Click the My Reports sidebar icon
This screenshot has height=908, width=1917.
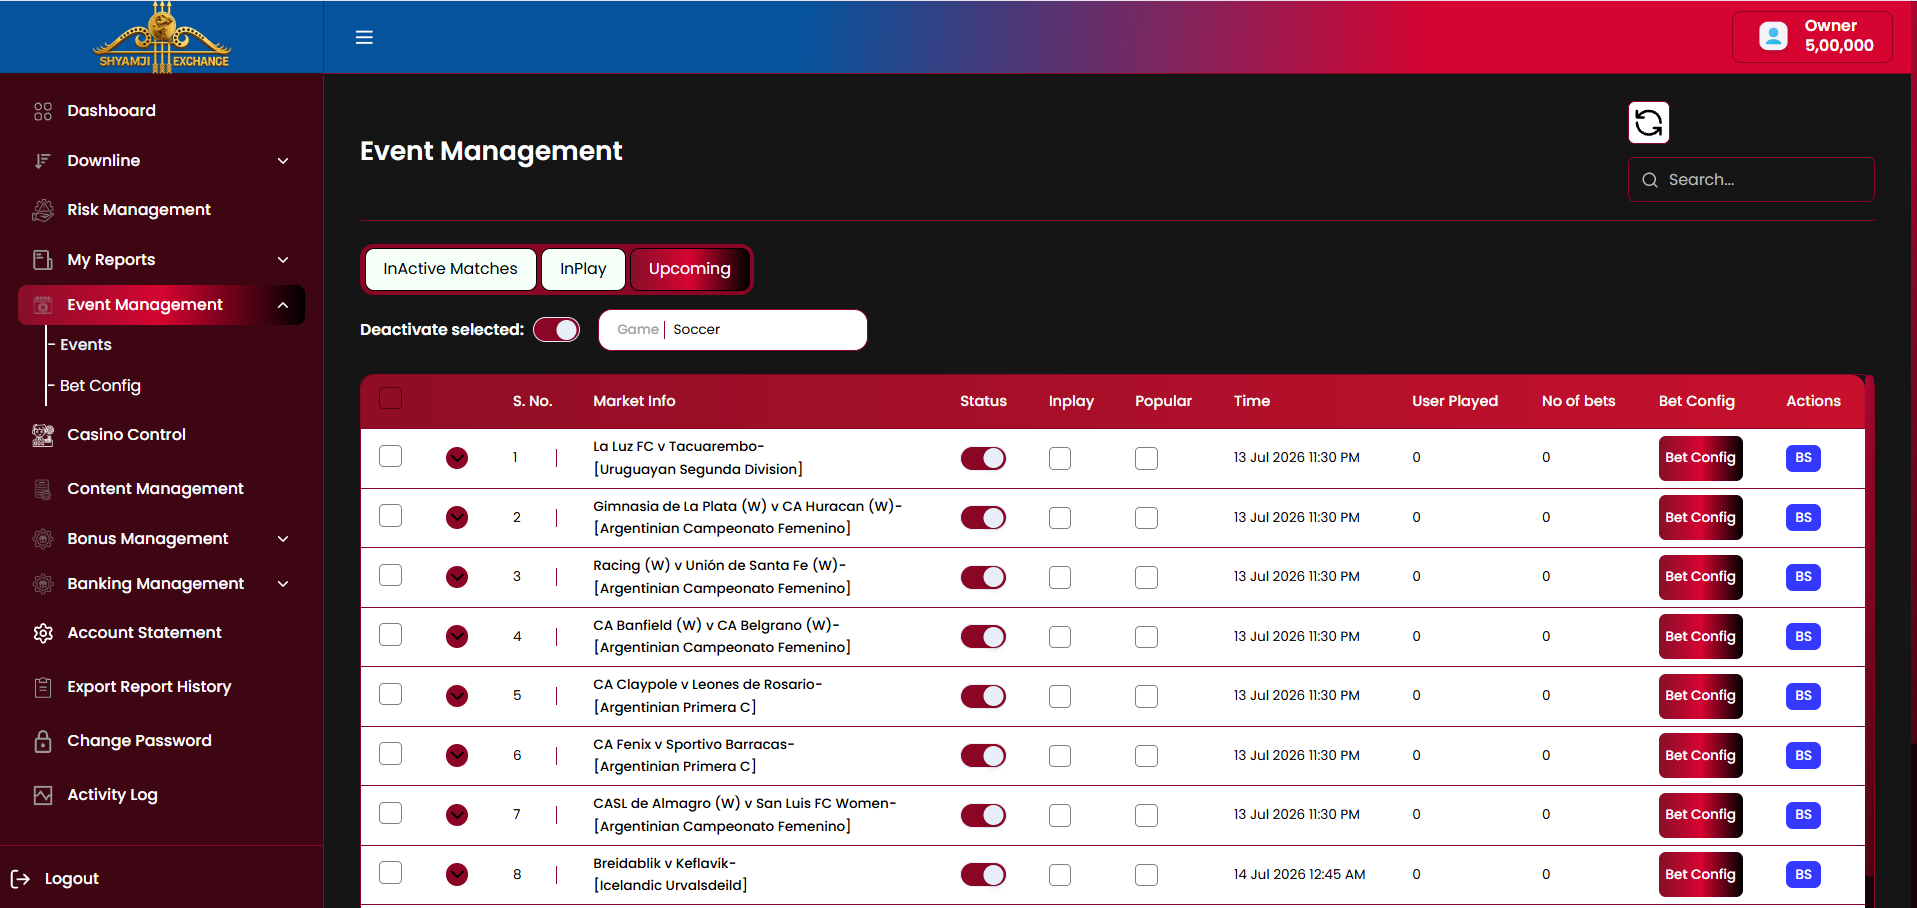(43, 260)
